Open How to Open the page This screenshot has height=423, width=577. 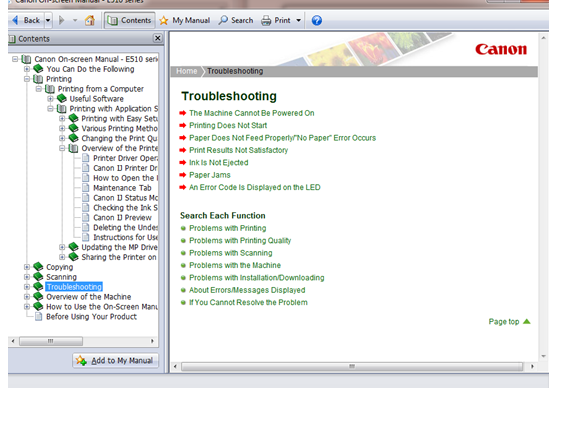click(x=125, y=178)
